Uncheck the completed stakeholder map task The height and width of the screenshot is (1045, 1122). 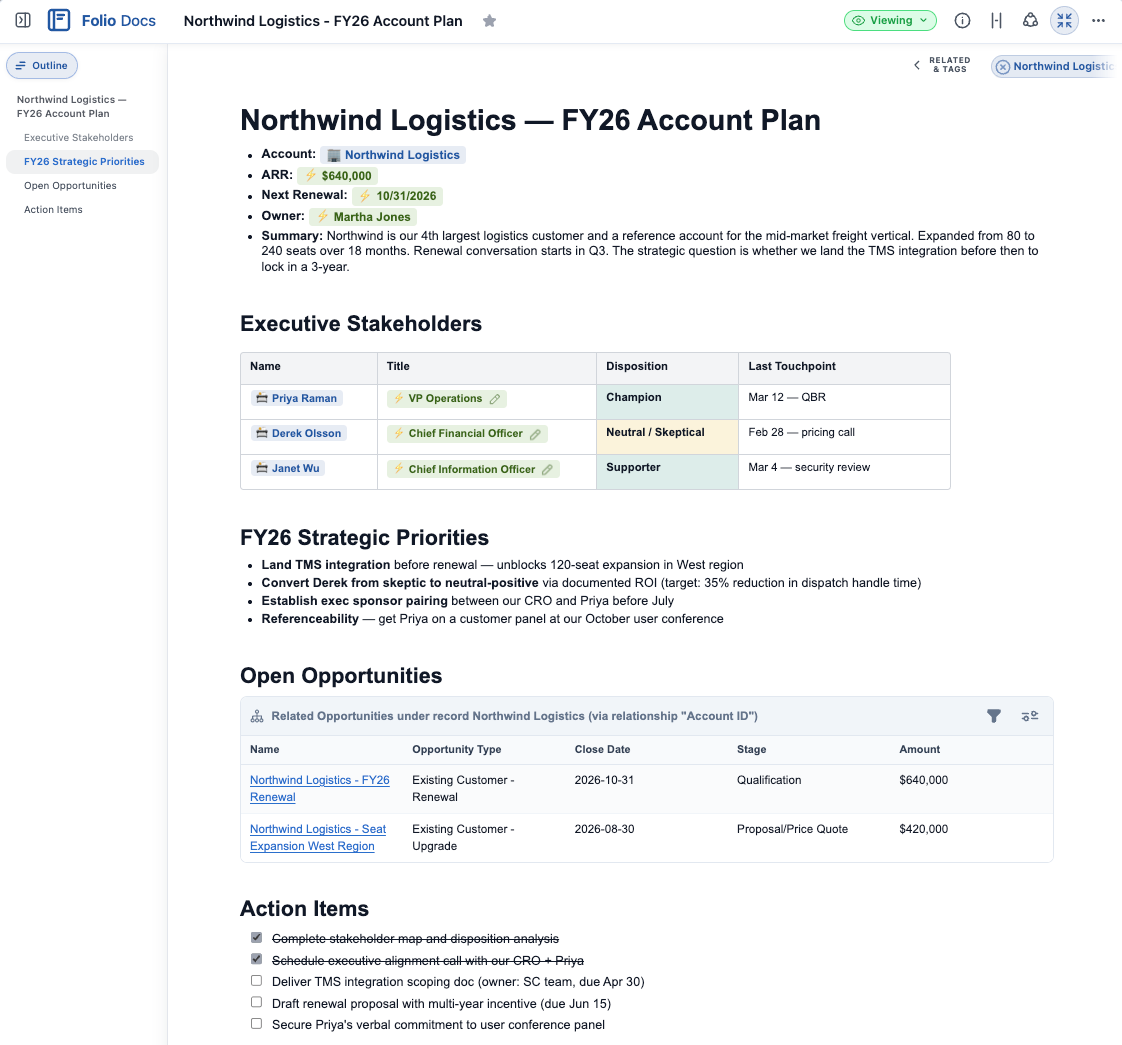(256, 937)
